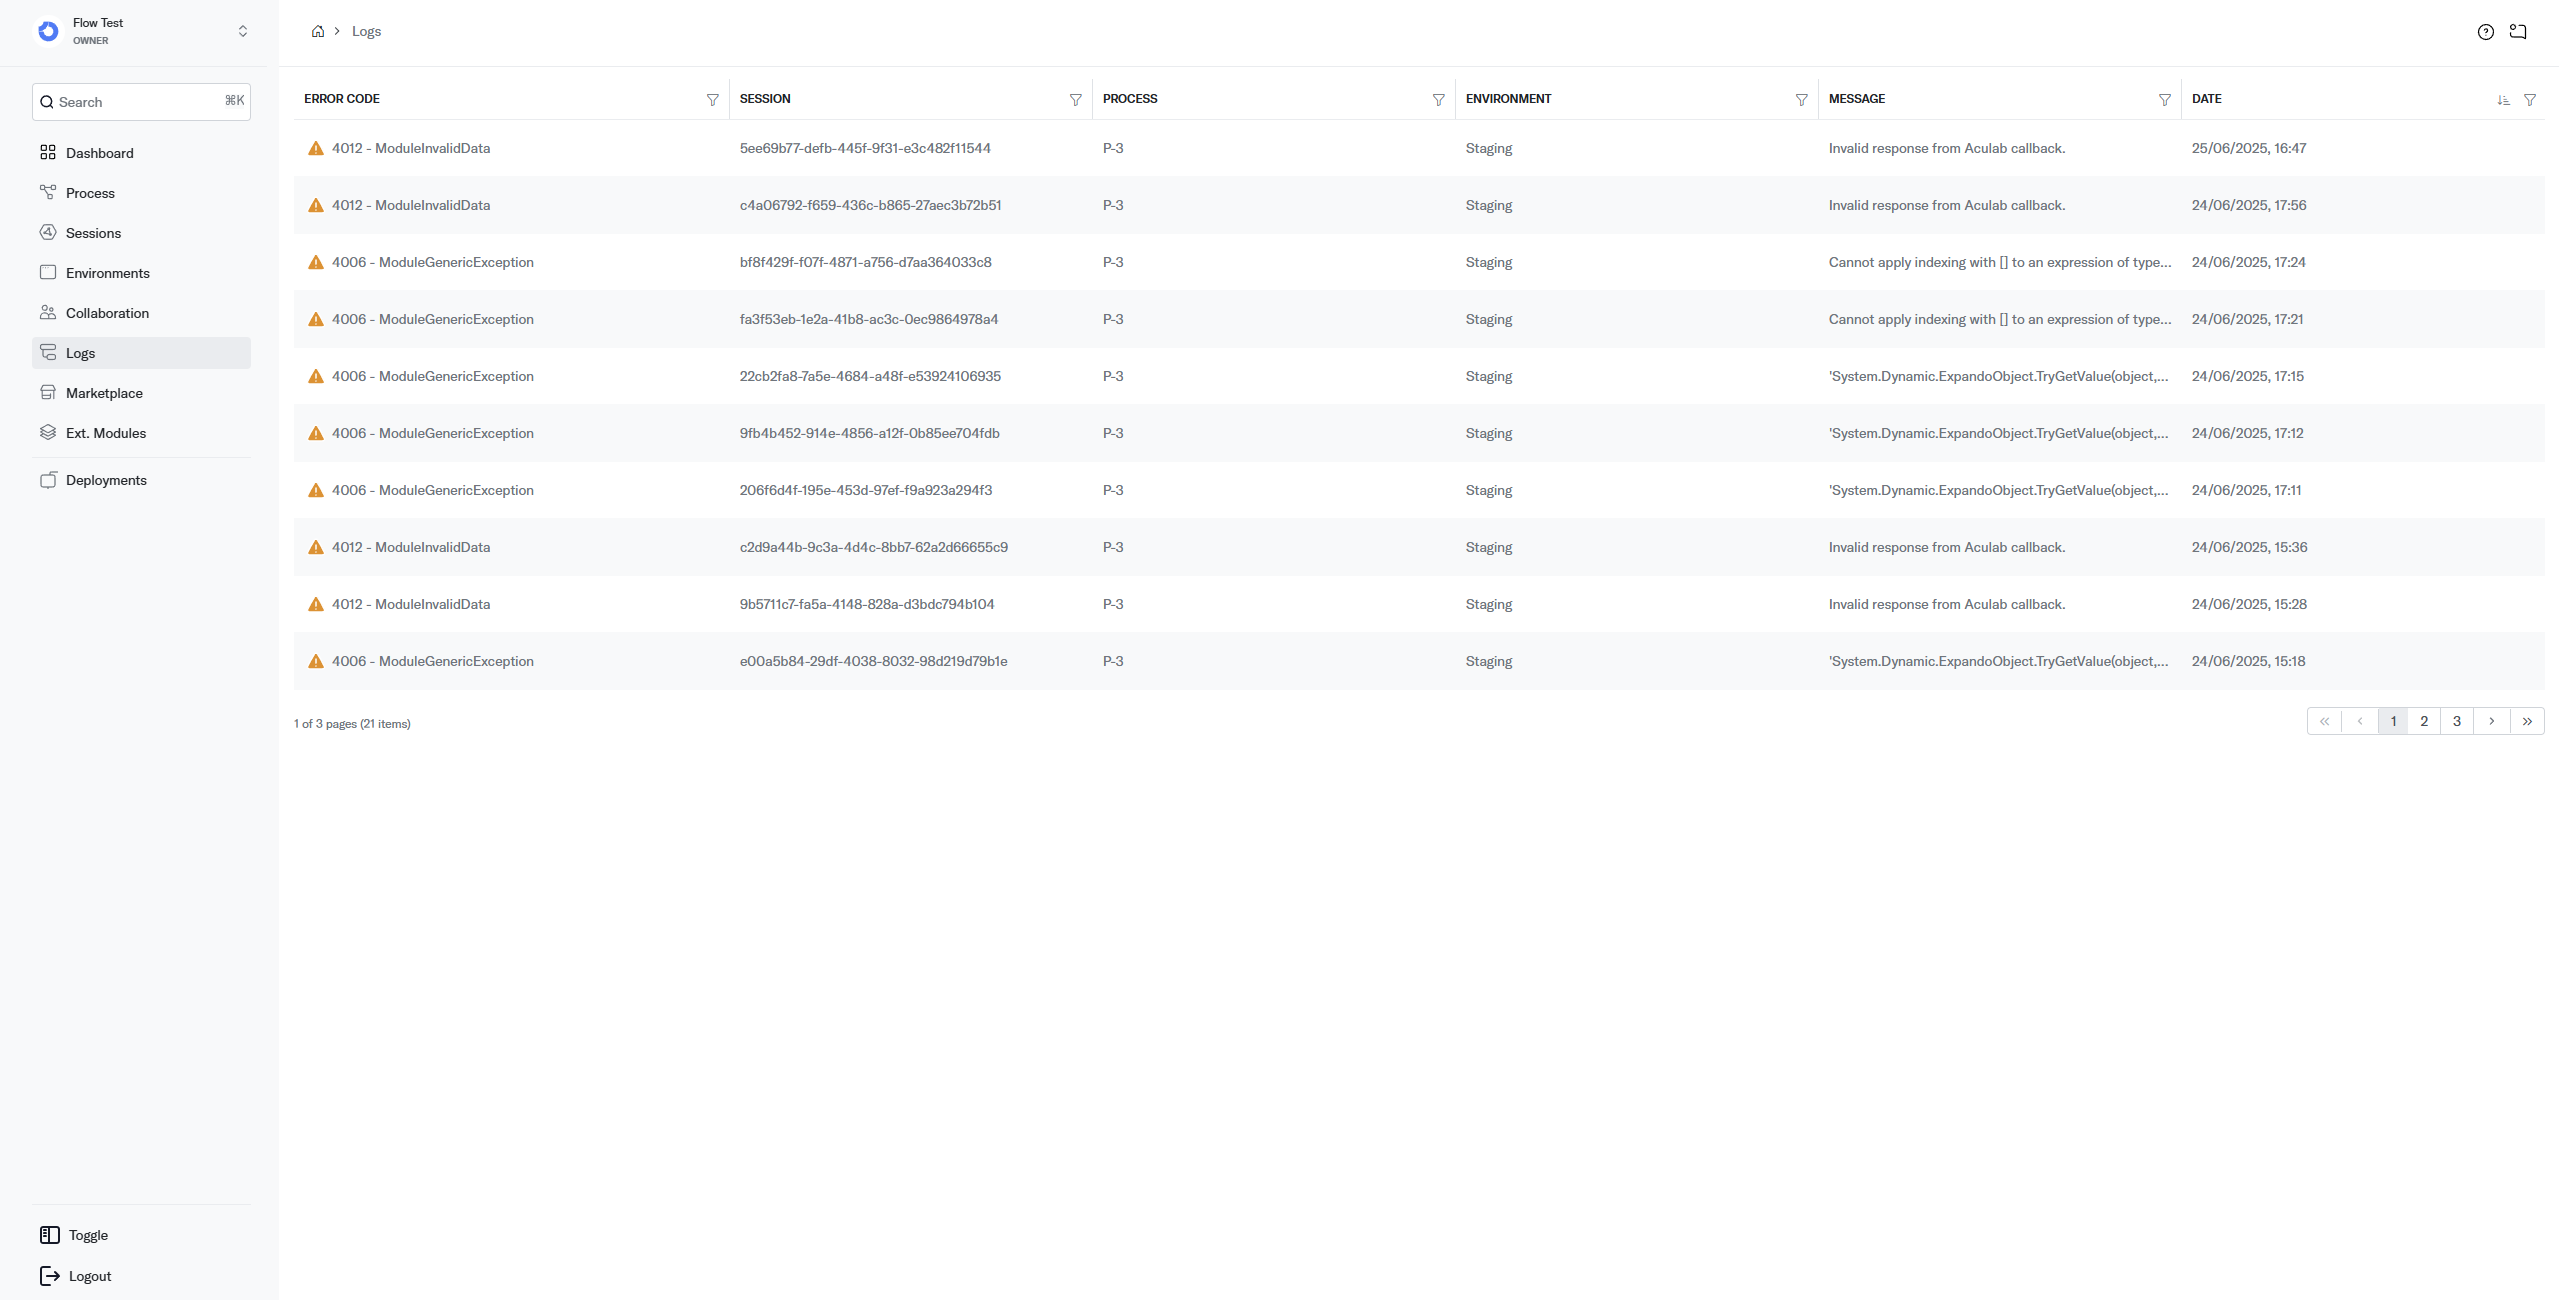Go to last page of logs
Viewport: 2559px width, 1300px height.
[2527, 721]
